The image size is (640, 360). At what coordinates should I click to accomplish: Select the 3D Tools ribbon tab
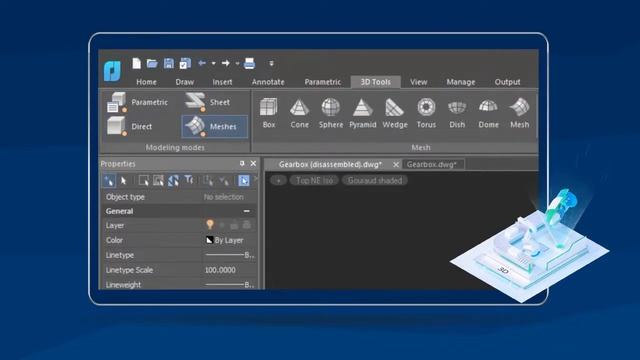[376, 82]
